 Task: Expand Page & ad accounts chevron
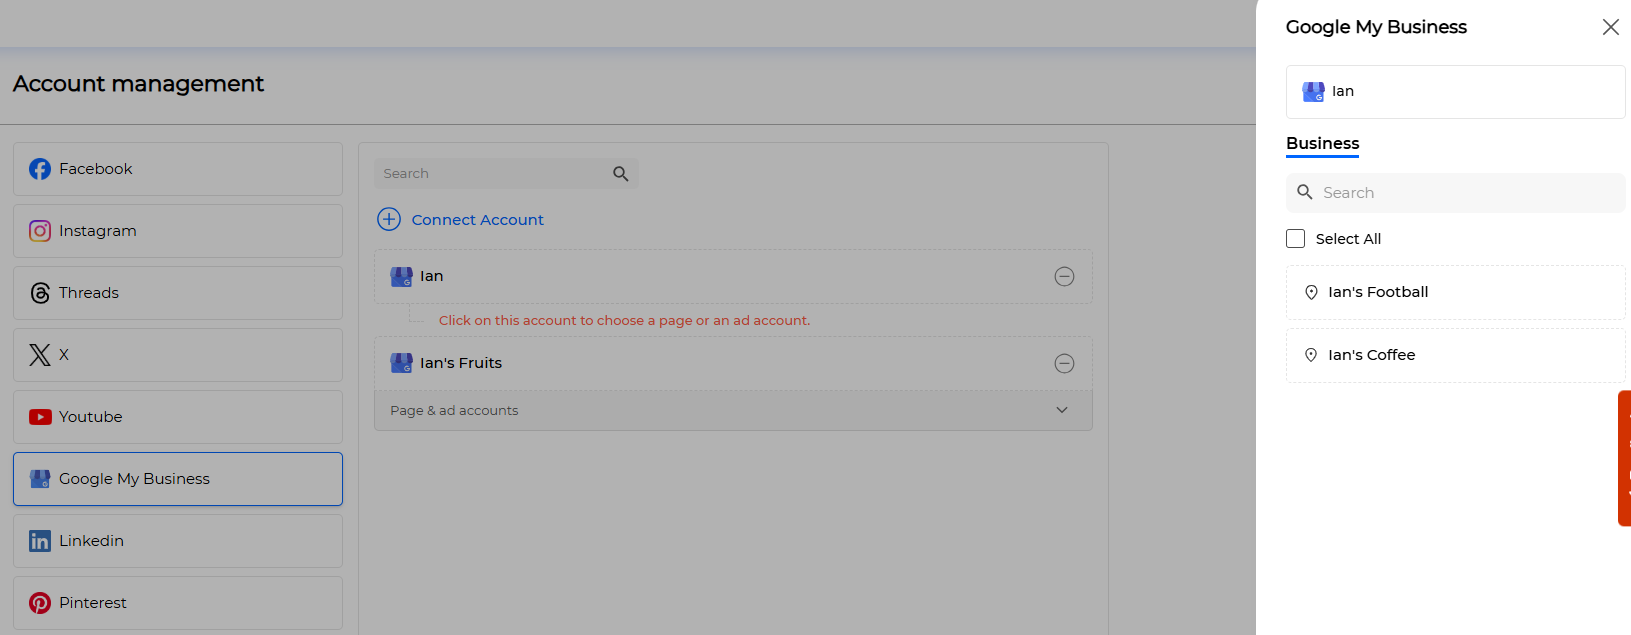pyautogui.click(x=1062, y=410)
